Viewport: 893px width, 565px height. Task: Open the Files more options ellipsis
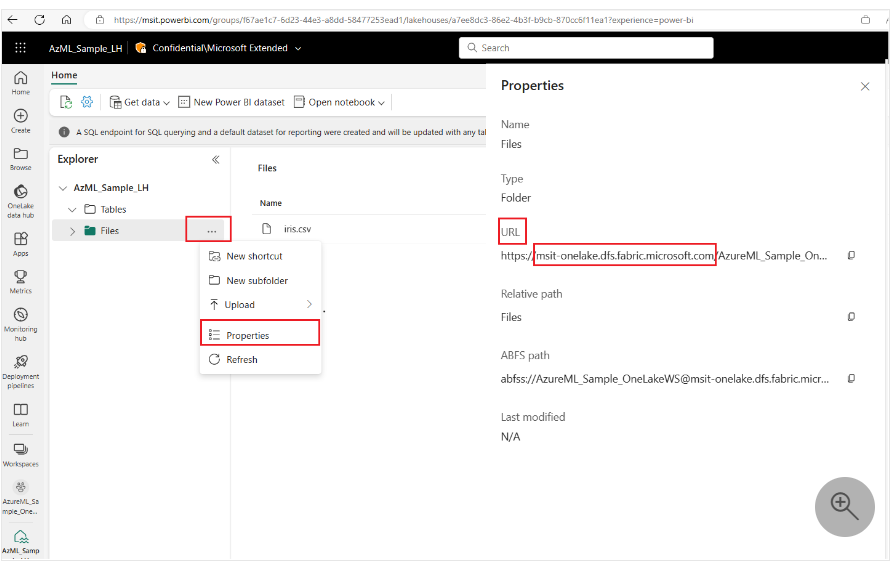(211, 231)
